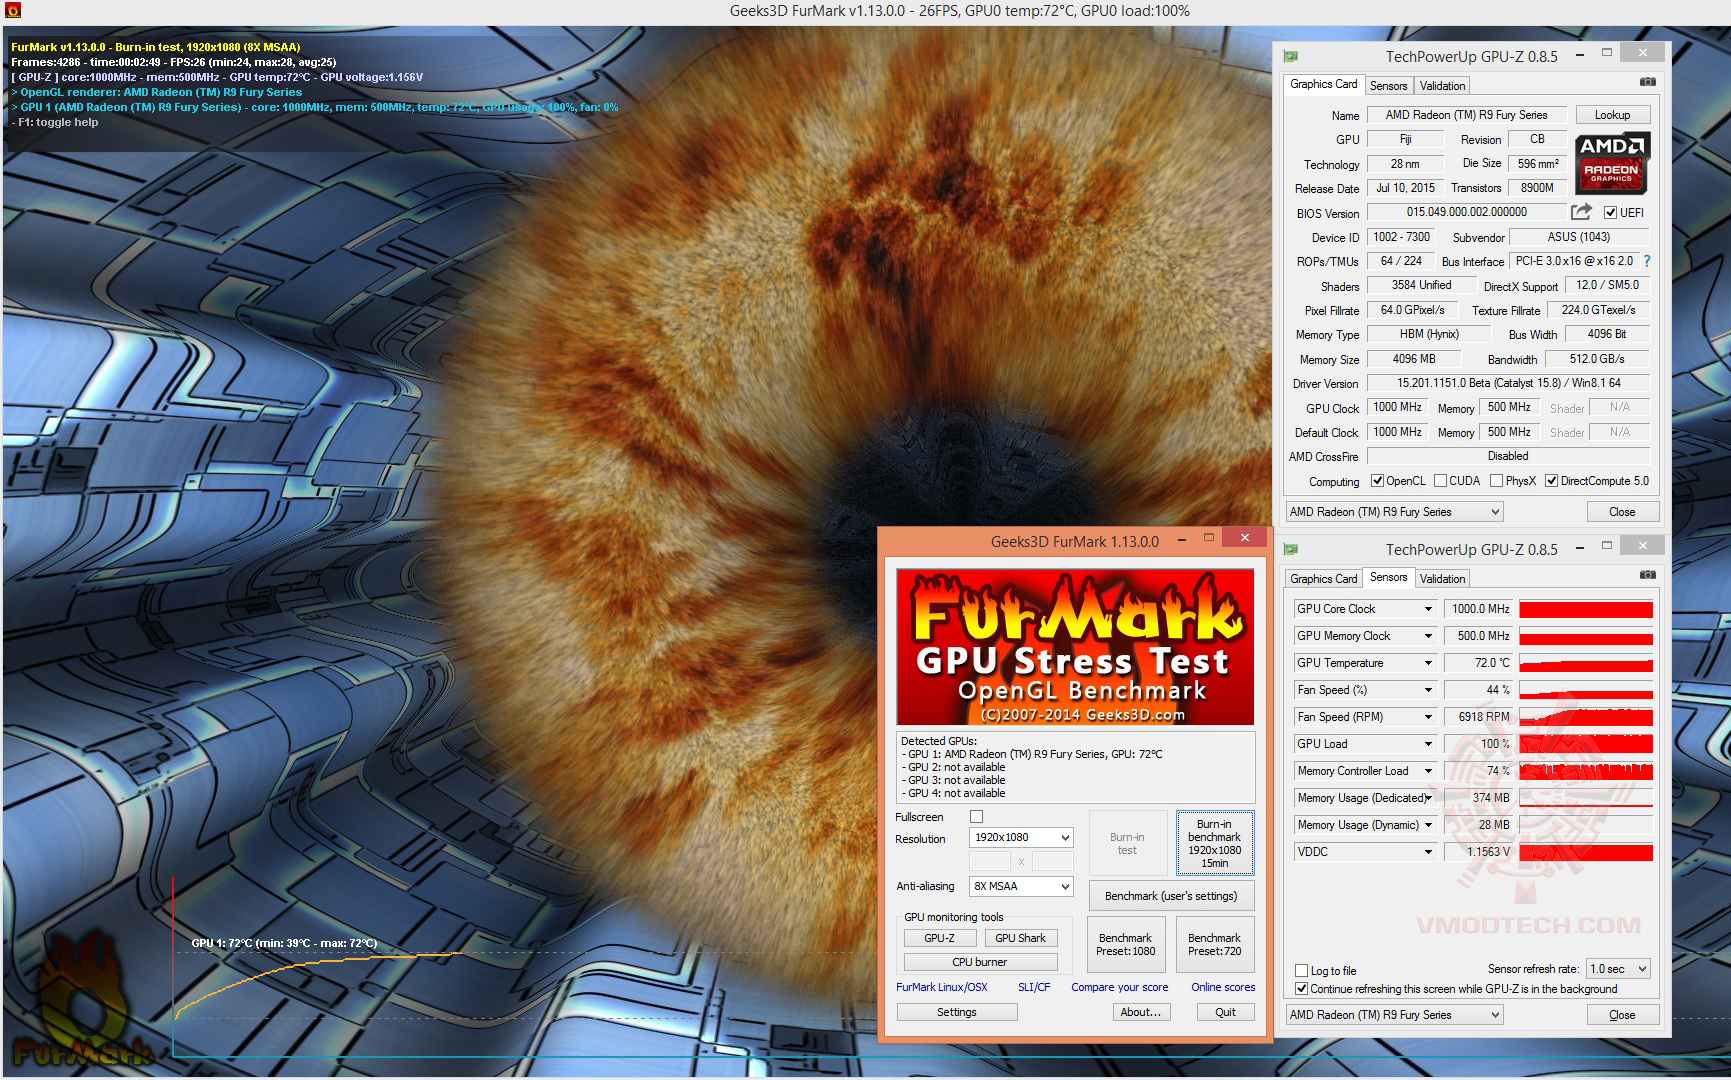Screen dimensions: 1731x1080
Task: Open FurMark Settings button
Action: pos(956,1012)
